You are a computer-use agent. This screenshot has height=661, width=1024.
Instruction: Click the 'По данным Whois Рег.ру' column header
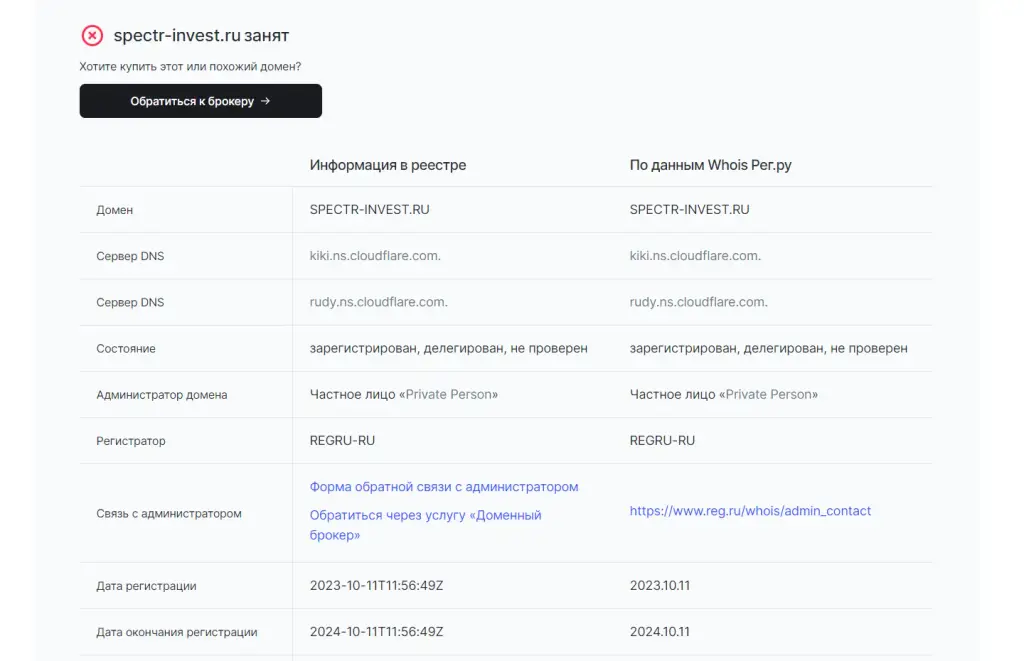(x=711, y=165)
